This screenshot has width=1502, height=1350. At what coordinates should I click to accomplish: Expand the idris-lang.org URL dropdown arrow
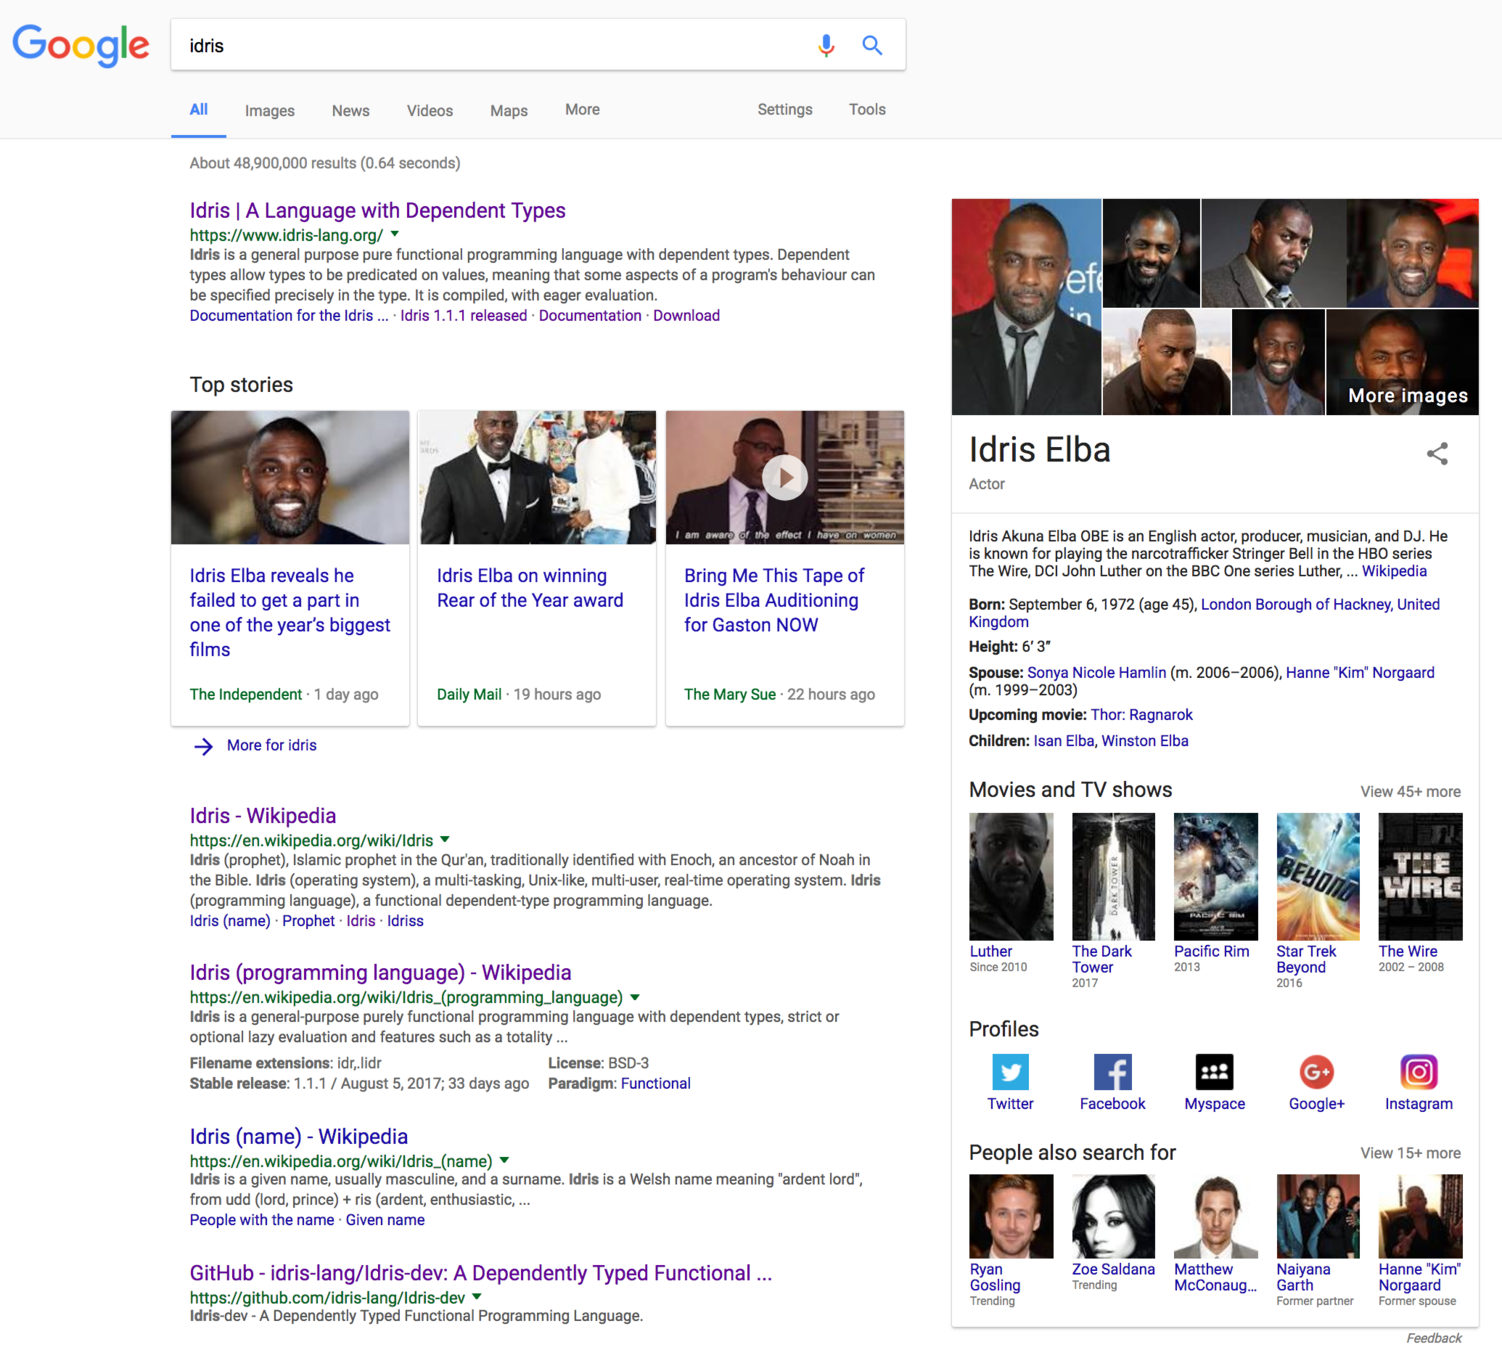pyautogui.click(x=395, y=234)
